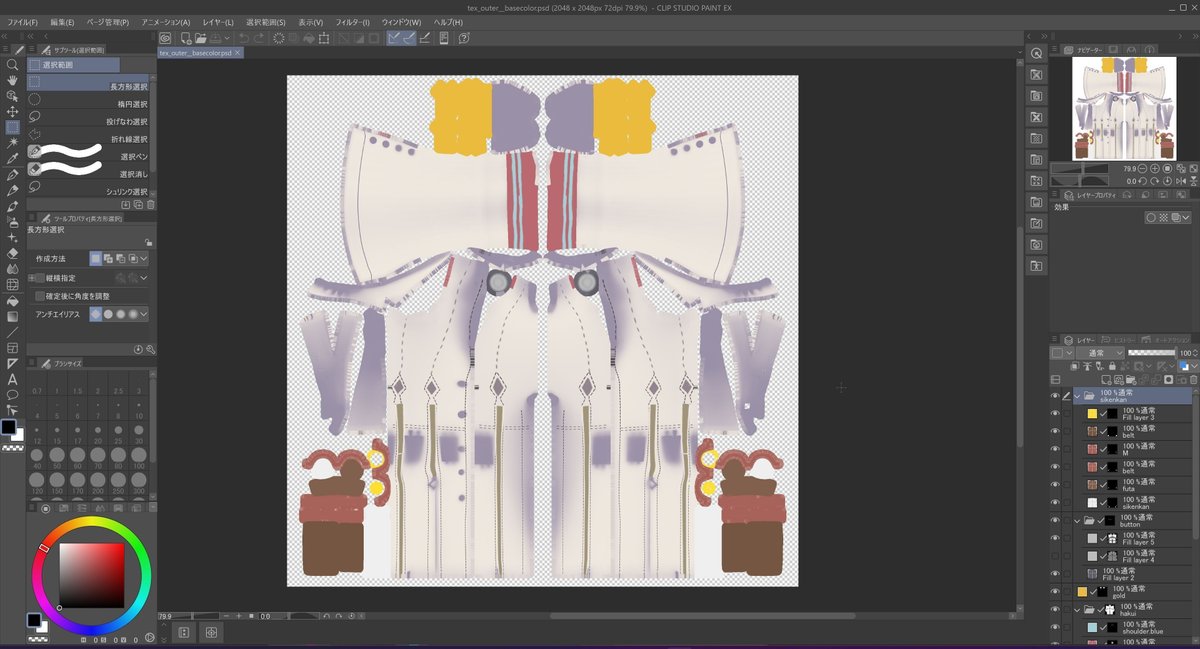Hide the futa layer via its eye icon
The image size is (1200, 649).
point(1054,485)
